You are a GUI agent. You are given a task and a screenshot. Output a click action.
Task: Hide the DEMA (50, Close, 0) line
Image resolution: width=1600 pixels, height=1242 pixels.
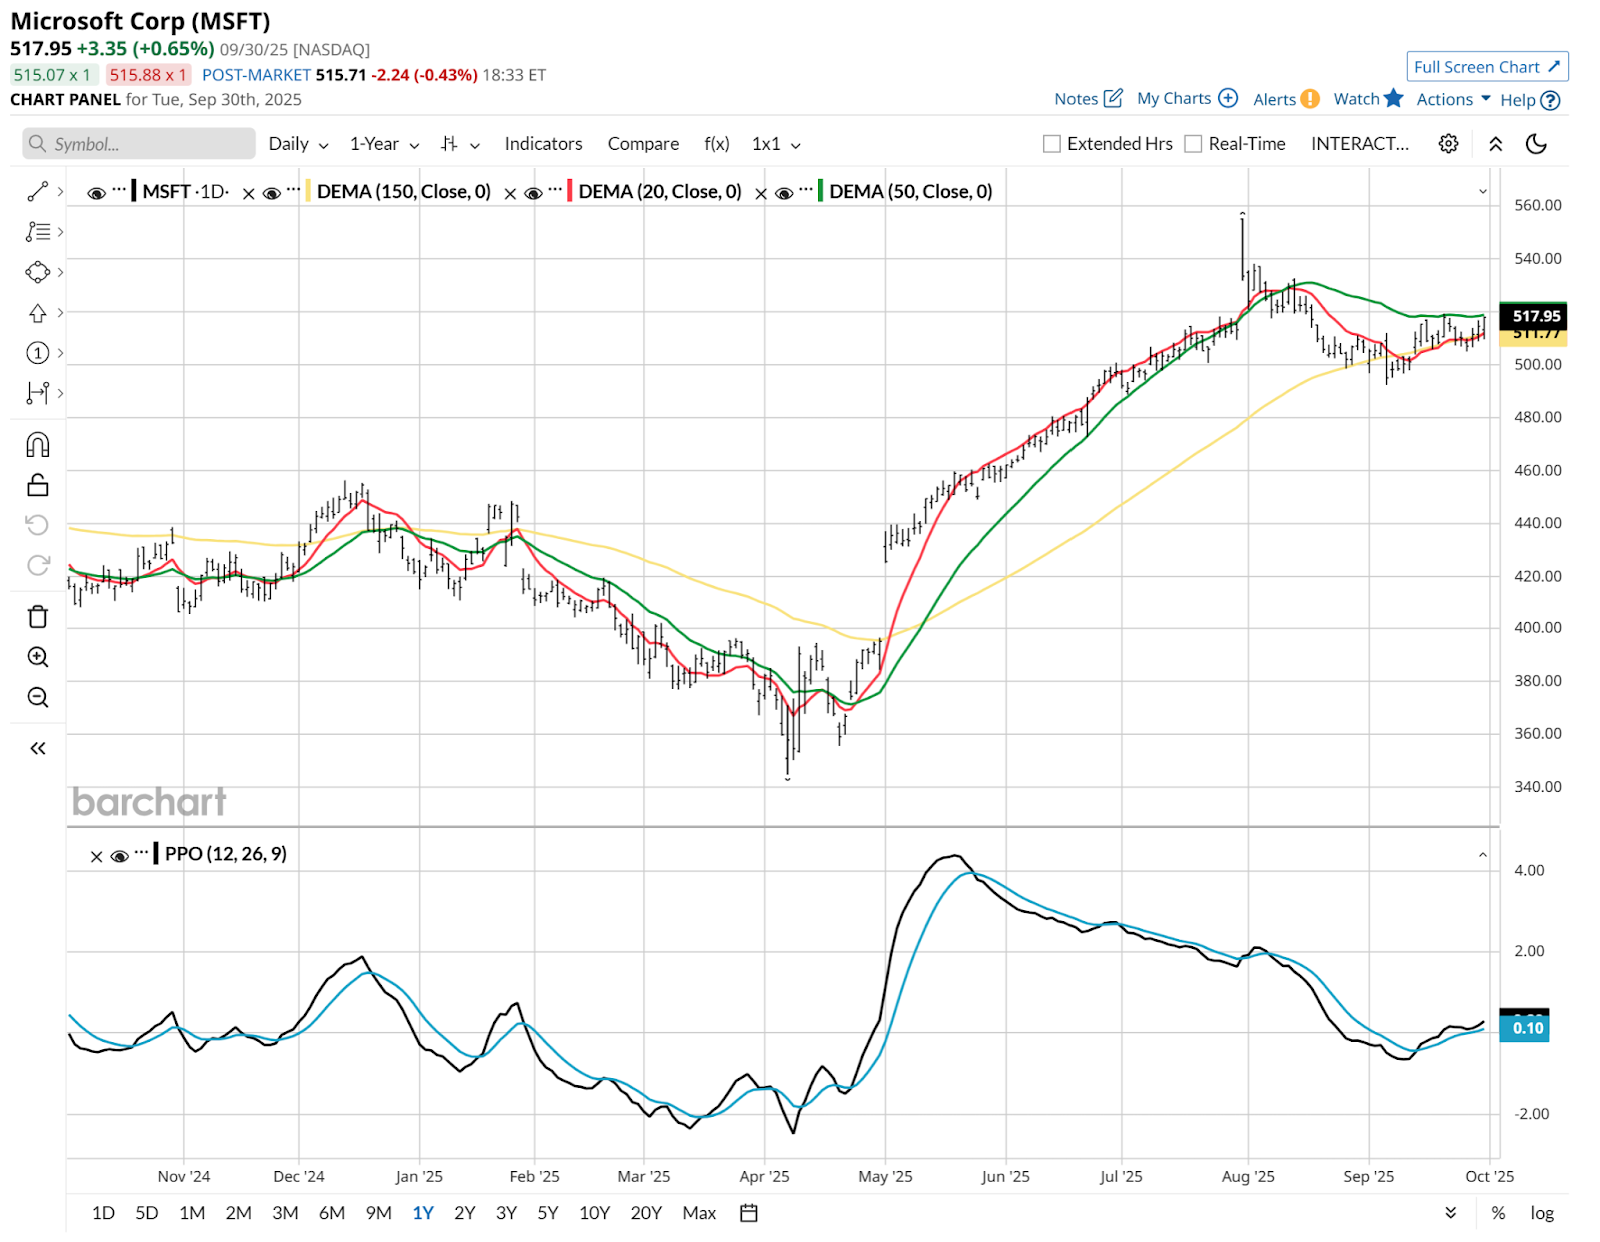click(784, 193)
